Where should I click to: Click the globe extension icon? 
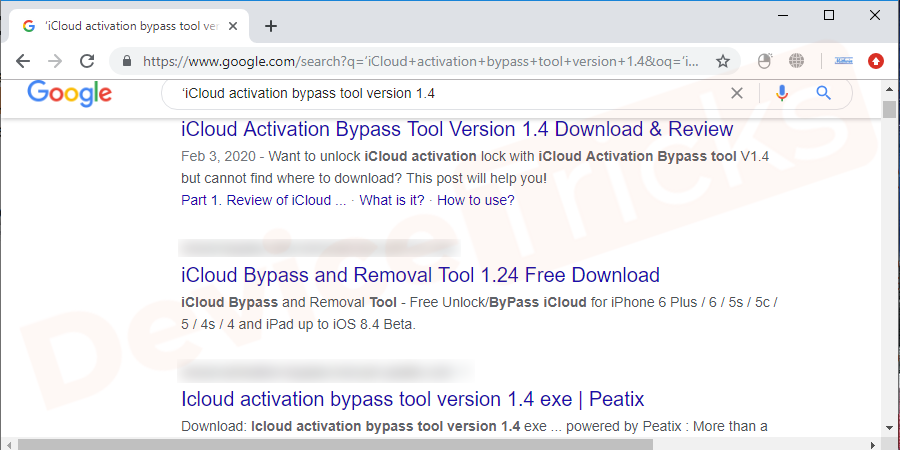pos(797,61)
